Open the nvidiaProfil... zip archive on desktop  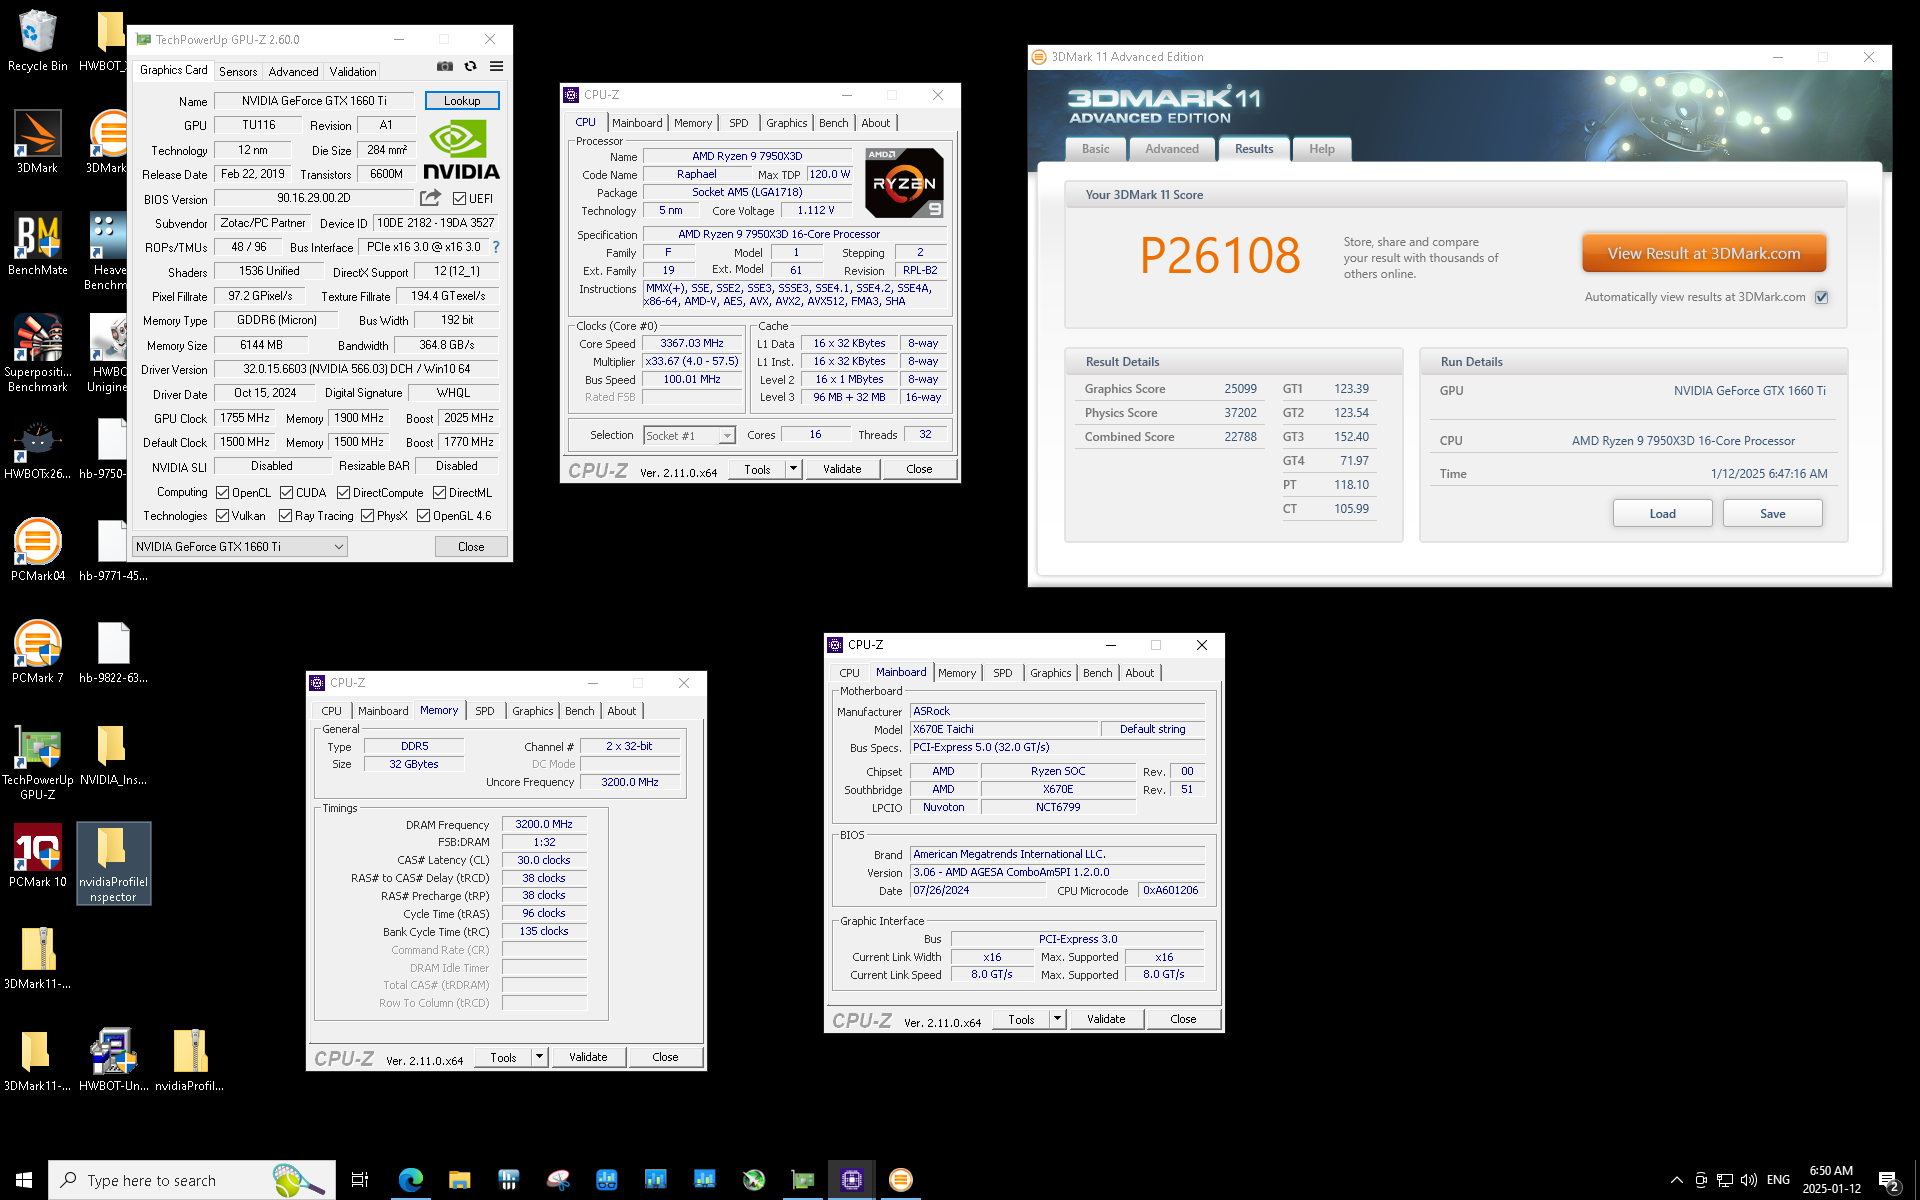point(190,1061)
